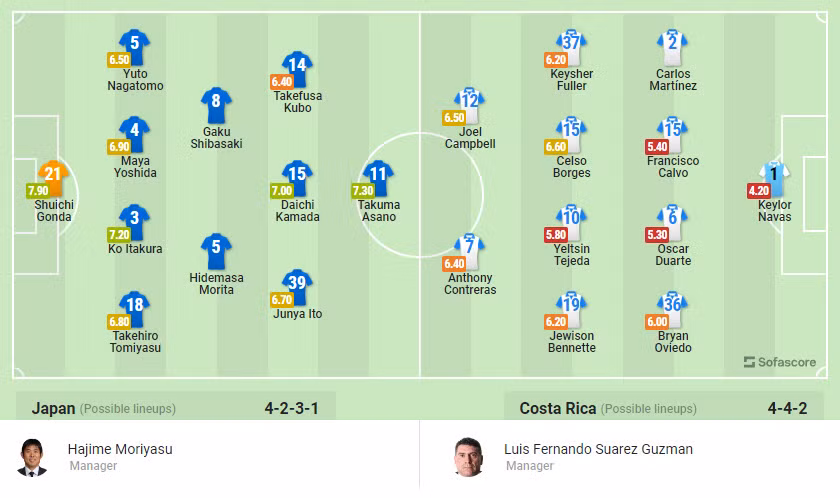Click the Sofascore logo watermark
This screenshot has width=840, height=498.
780,362
